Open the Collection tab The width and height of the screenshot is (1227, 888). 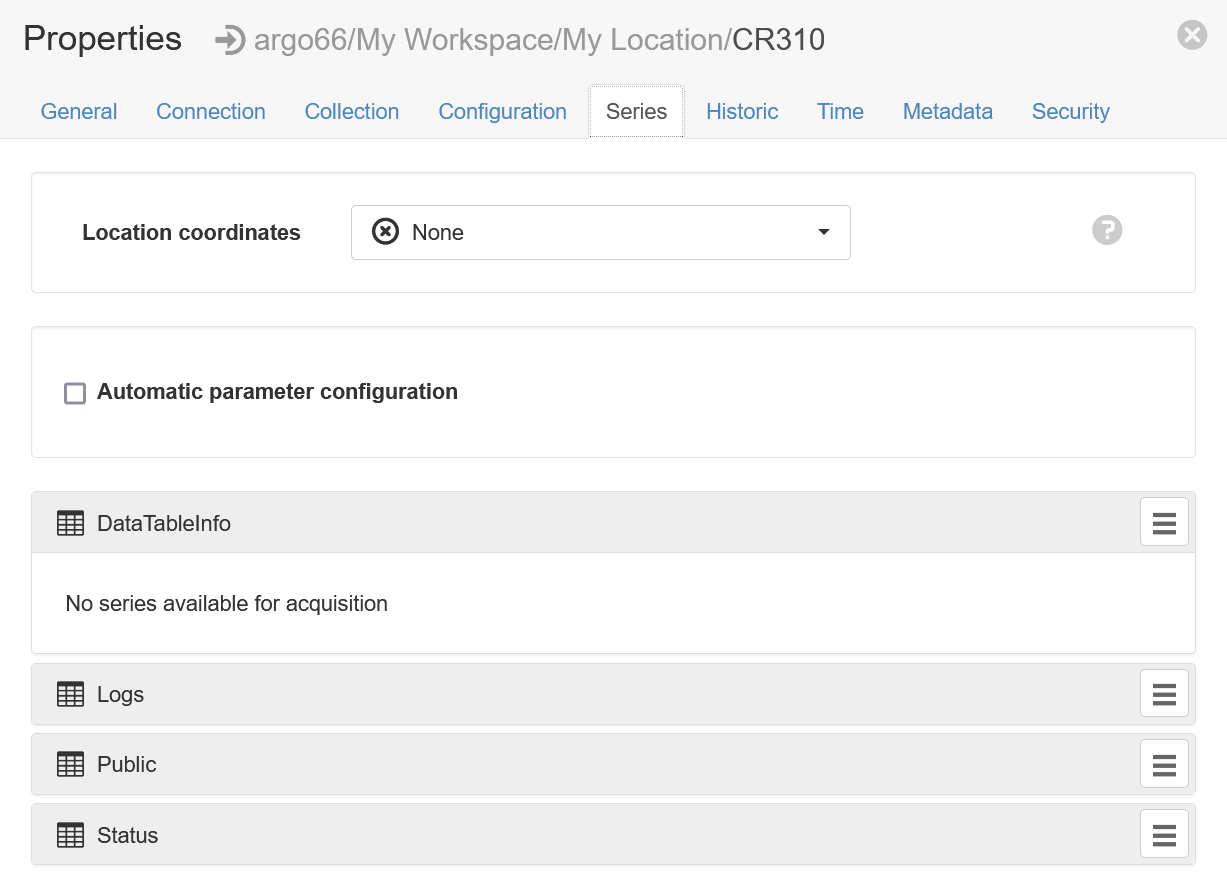352,111
